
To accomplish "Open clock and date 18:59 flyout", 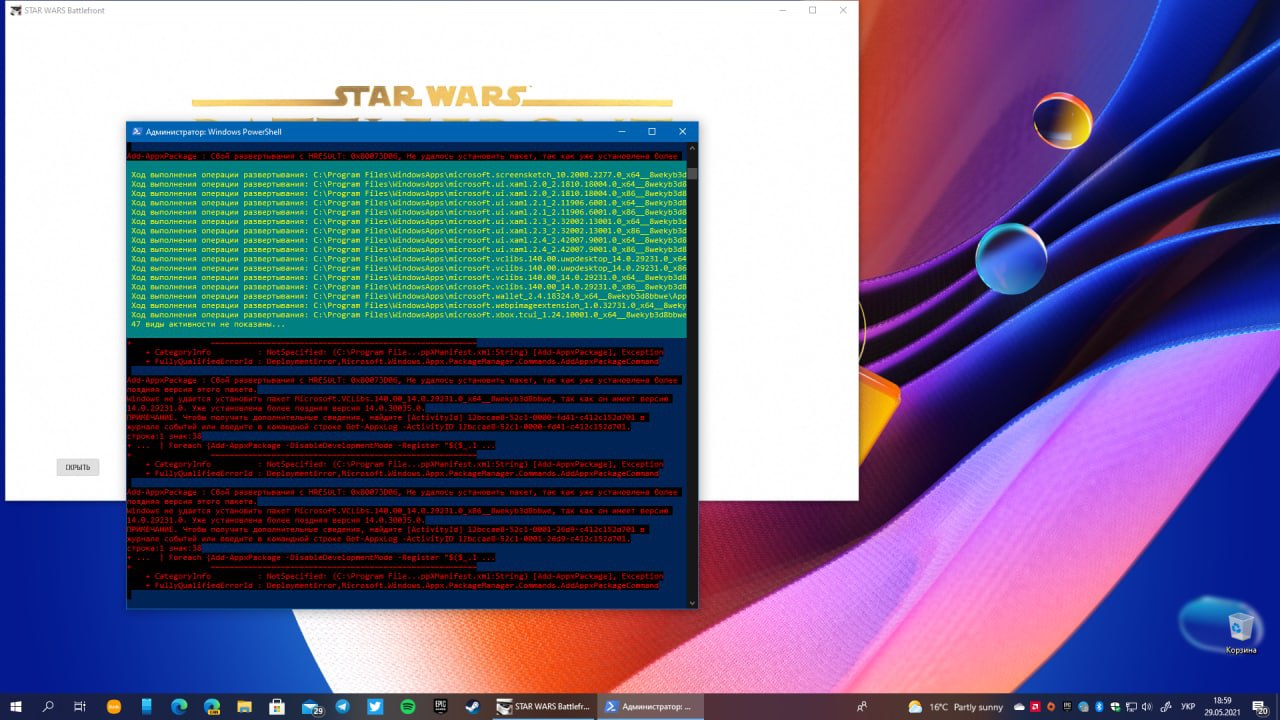I will pos(1223,706).
